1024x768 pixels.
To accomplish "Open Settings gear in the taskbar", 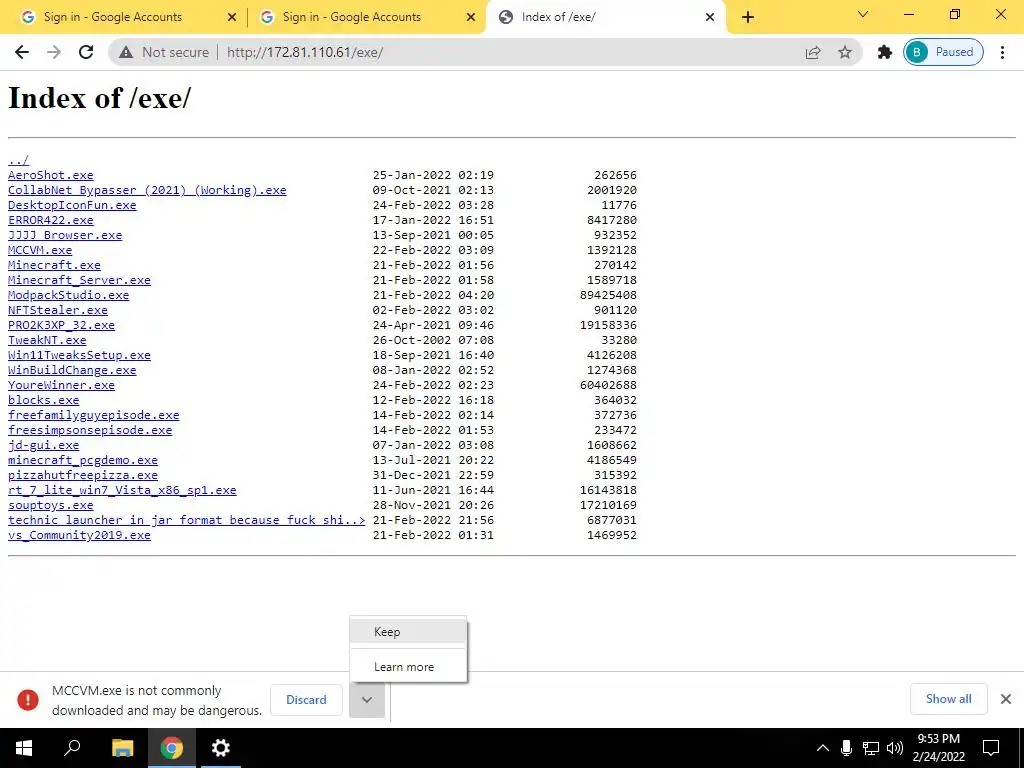I will tap(221, 748).
